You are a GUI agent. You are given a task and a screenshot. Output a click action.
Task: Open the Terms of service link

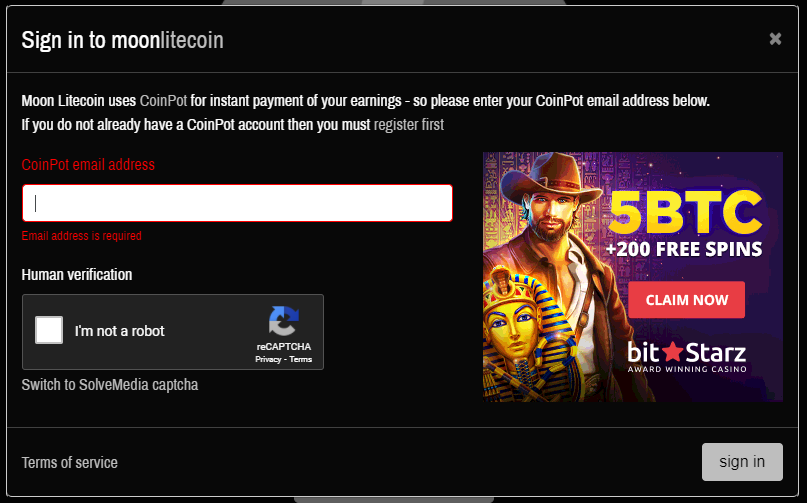(x=69, y=462)
